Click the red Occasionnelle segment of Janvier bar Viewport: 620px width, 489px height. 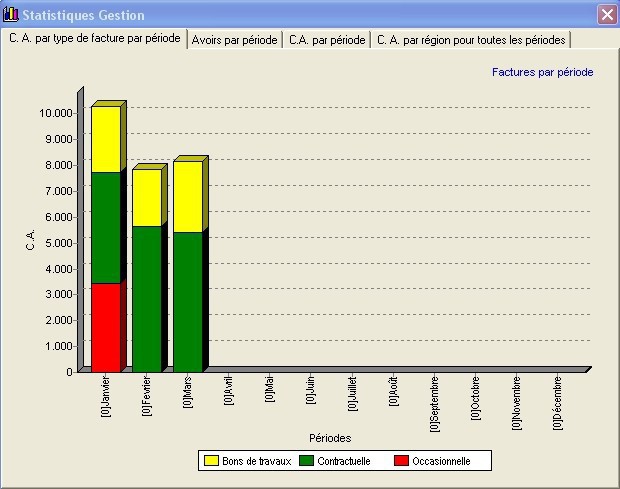[105, 327]
